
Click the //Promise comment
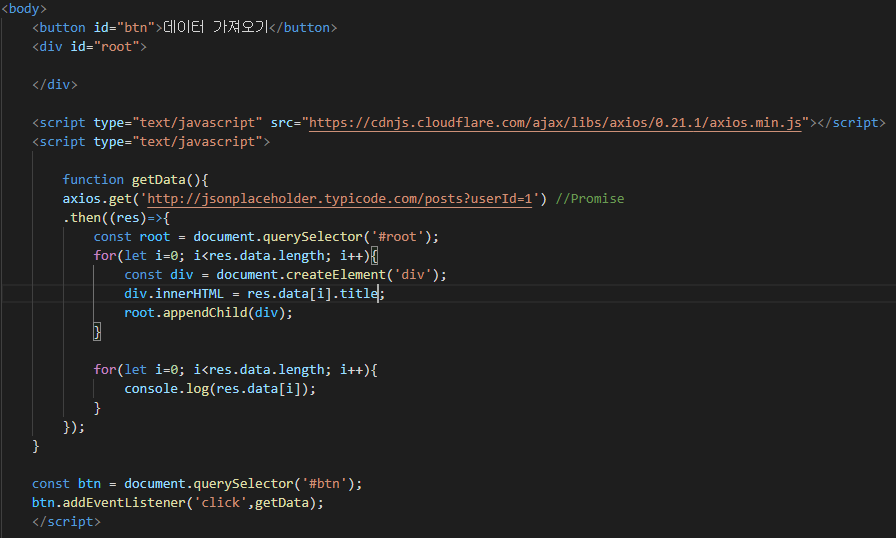point(590,199)
